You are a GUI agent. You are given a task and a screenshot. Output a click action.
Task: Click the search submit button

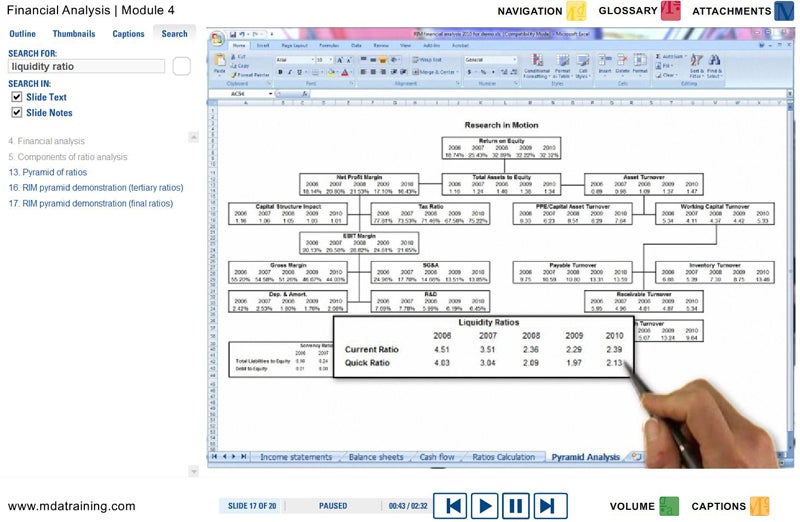[x=181, y=66]
